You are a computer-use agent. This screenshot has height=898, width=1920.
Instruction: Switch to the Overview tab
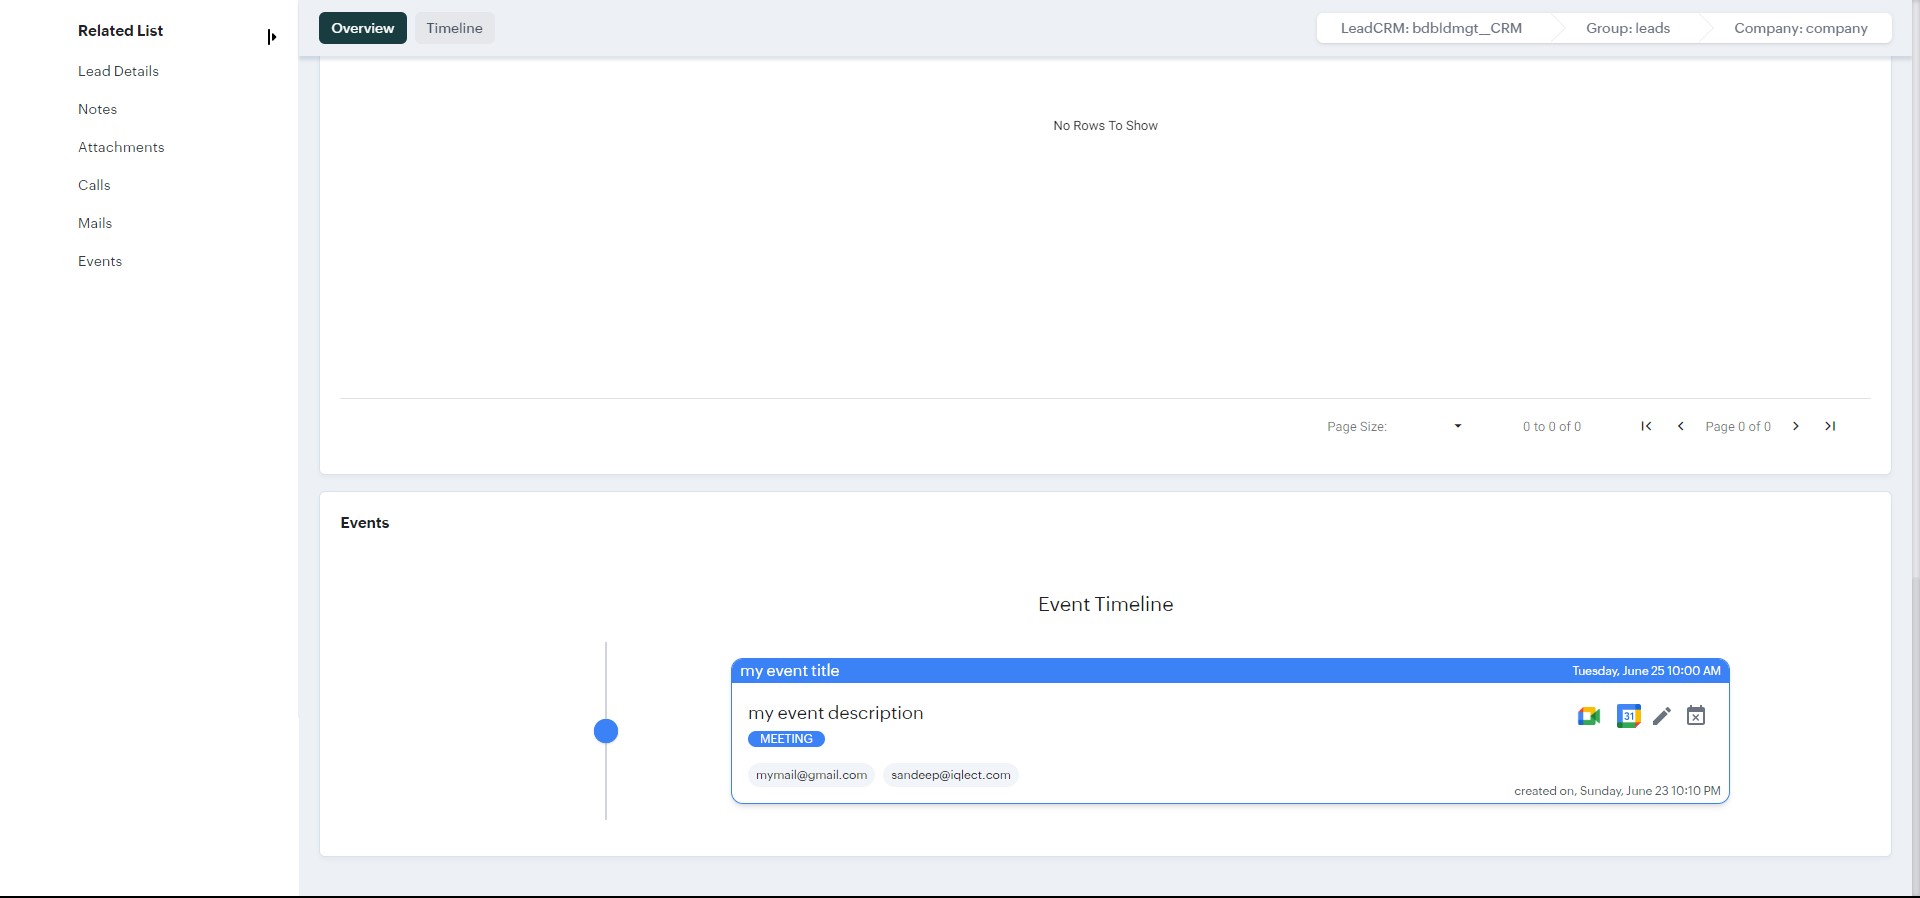362,28
